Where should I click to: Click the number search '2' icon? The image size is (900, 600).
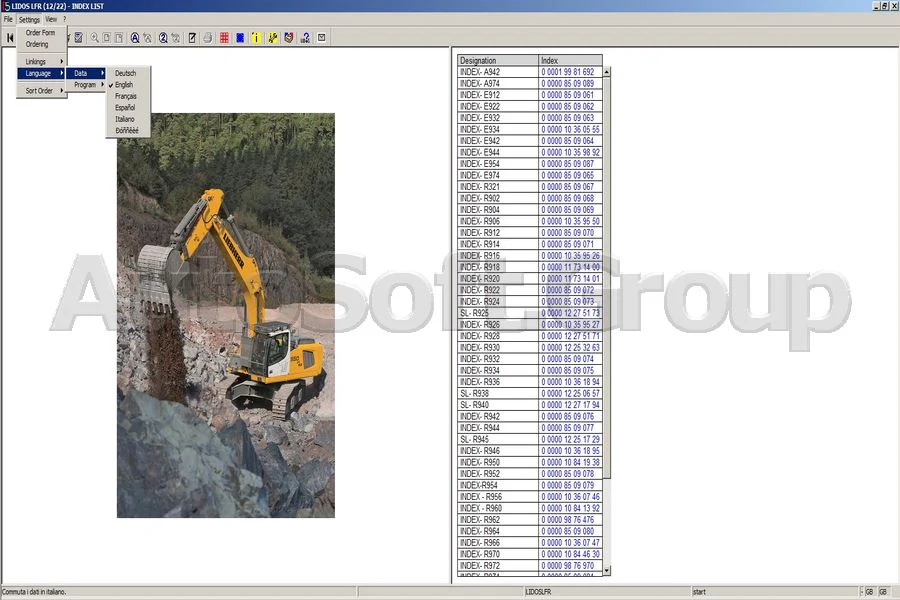pyautogui.click(x=162, y=37)
